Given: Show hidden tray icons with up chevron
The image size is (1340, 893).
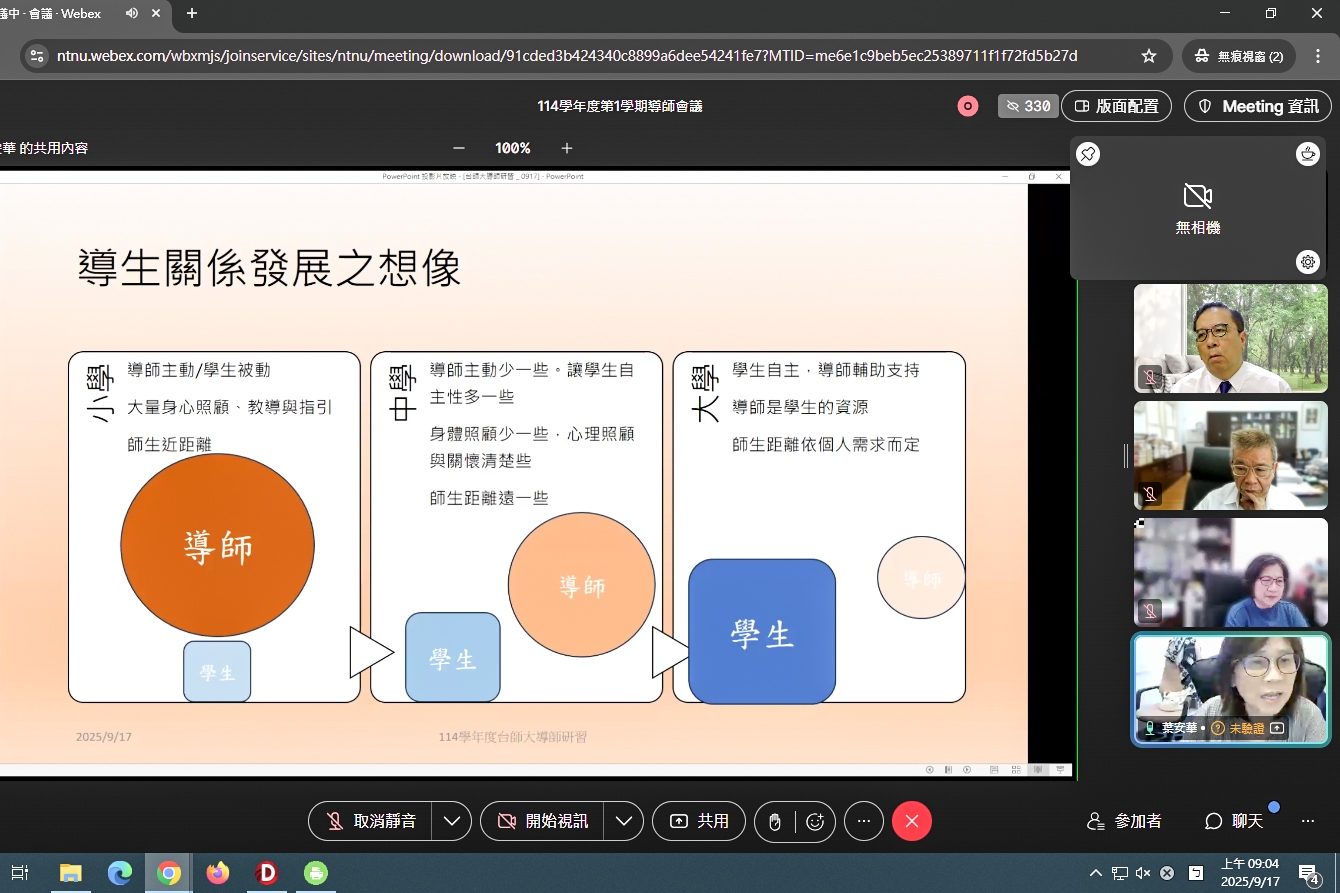Looking at the screenshot, I should pyautogui.click(x=1096, y=873).
